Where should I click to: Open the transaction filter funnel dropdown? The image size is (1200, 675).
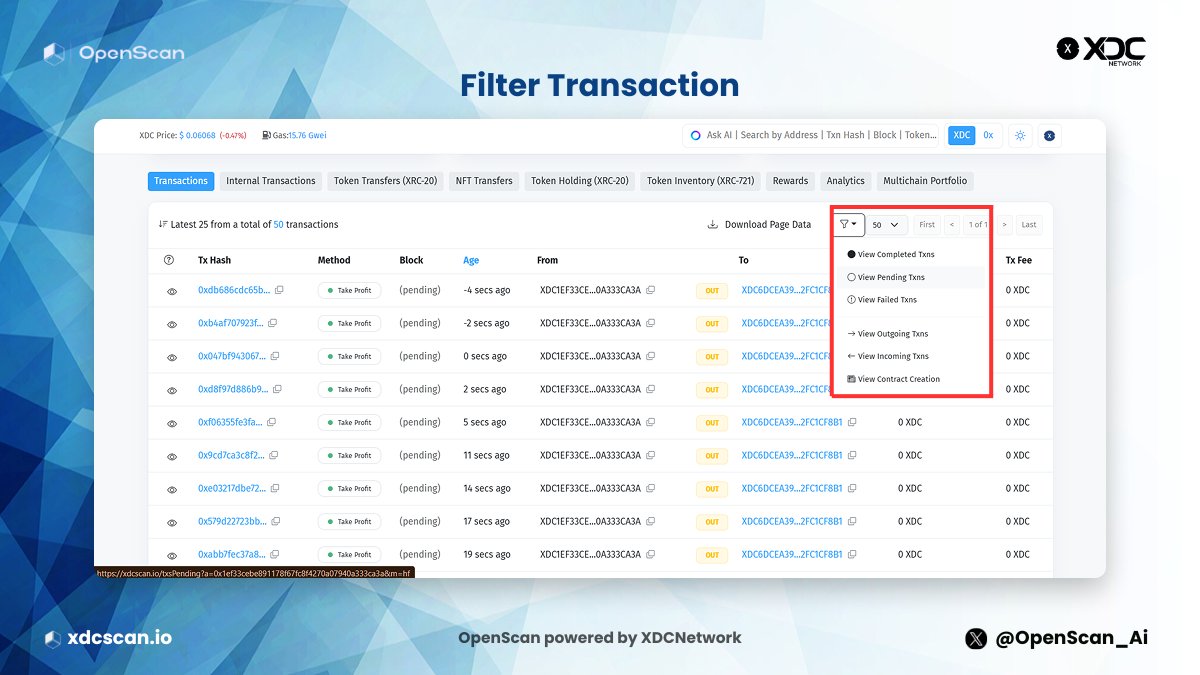click(x=848, y=225)
